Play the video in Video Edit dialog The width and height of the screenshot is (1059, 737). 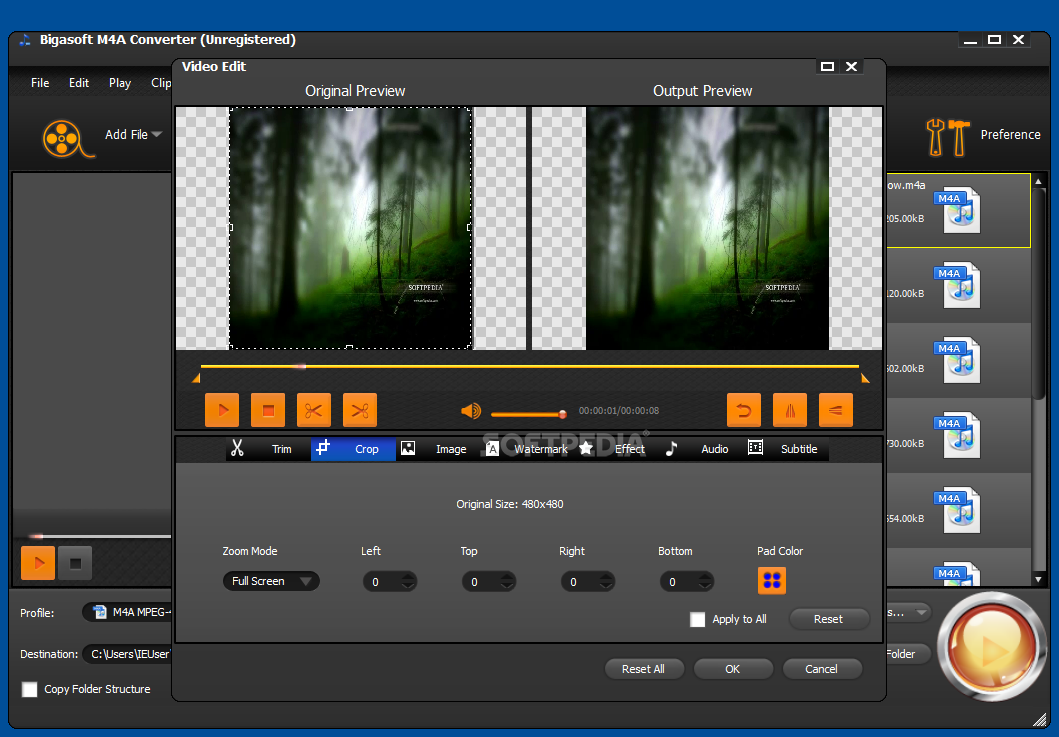(222, 410)
